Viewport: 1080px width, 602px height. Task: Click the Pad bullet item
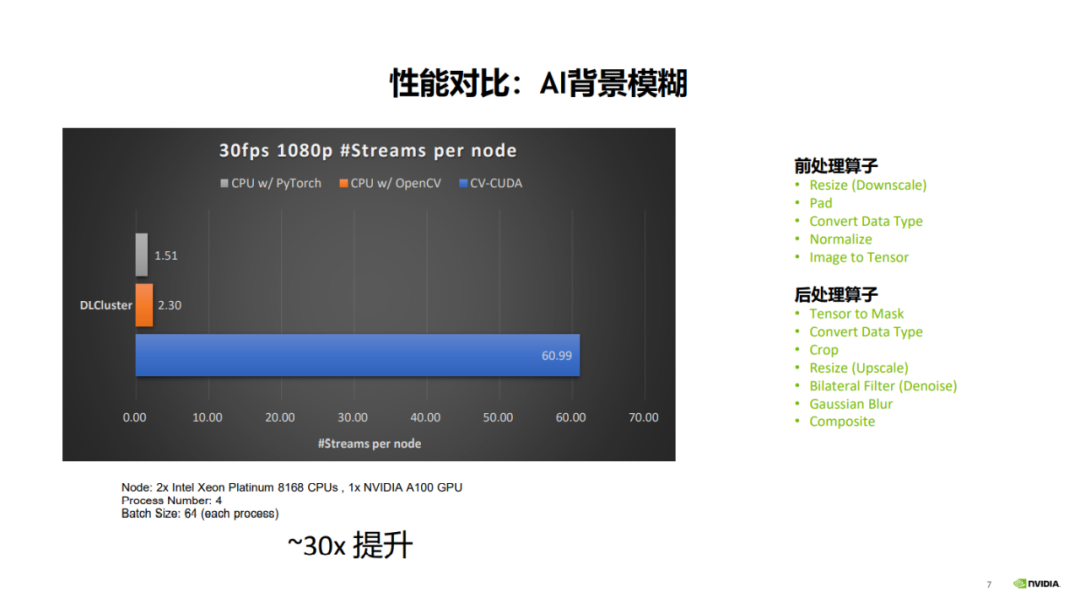click(x=820, y=203)
